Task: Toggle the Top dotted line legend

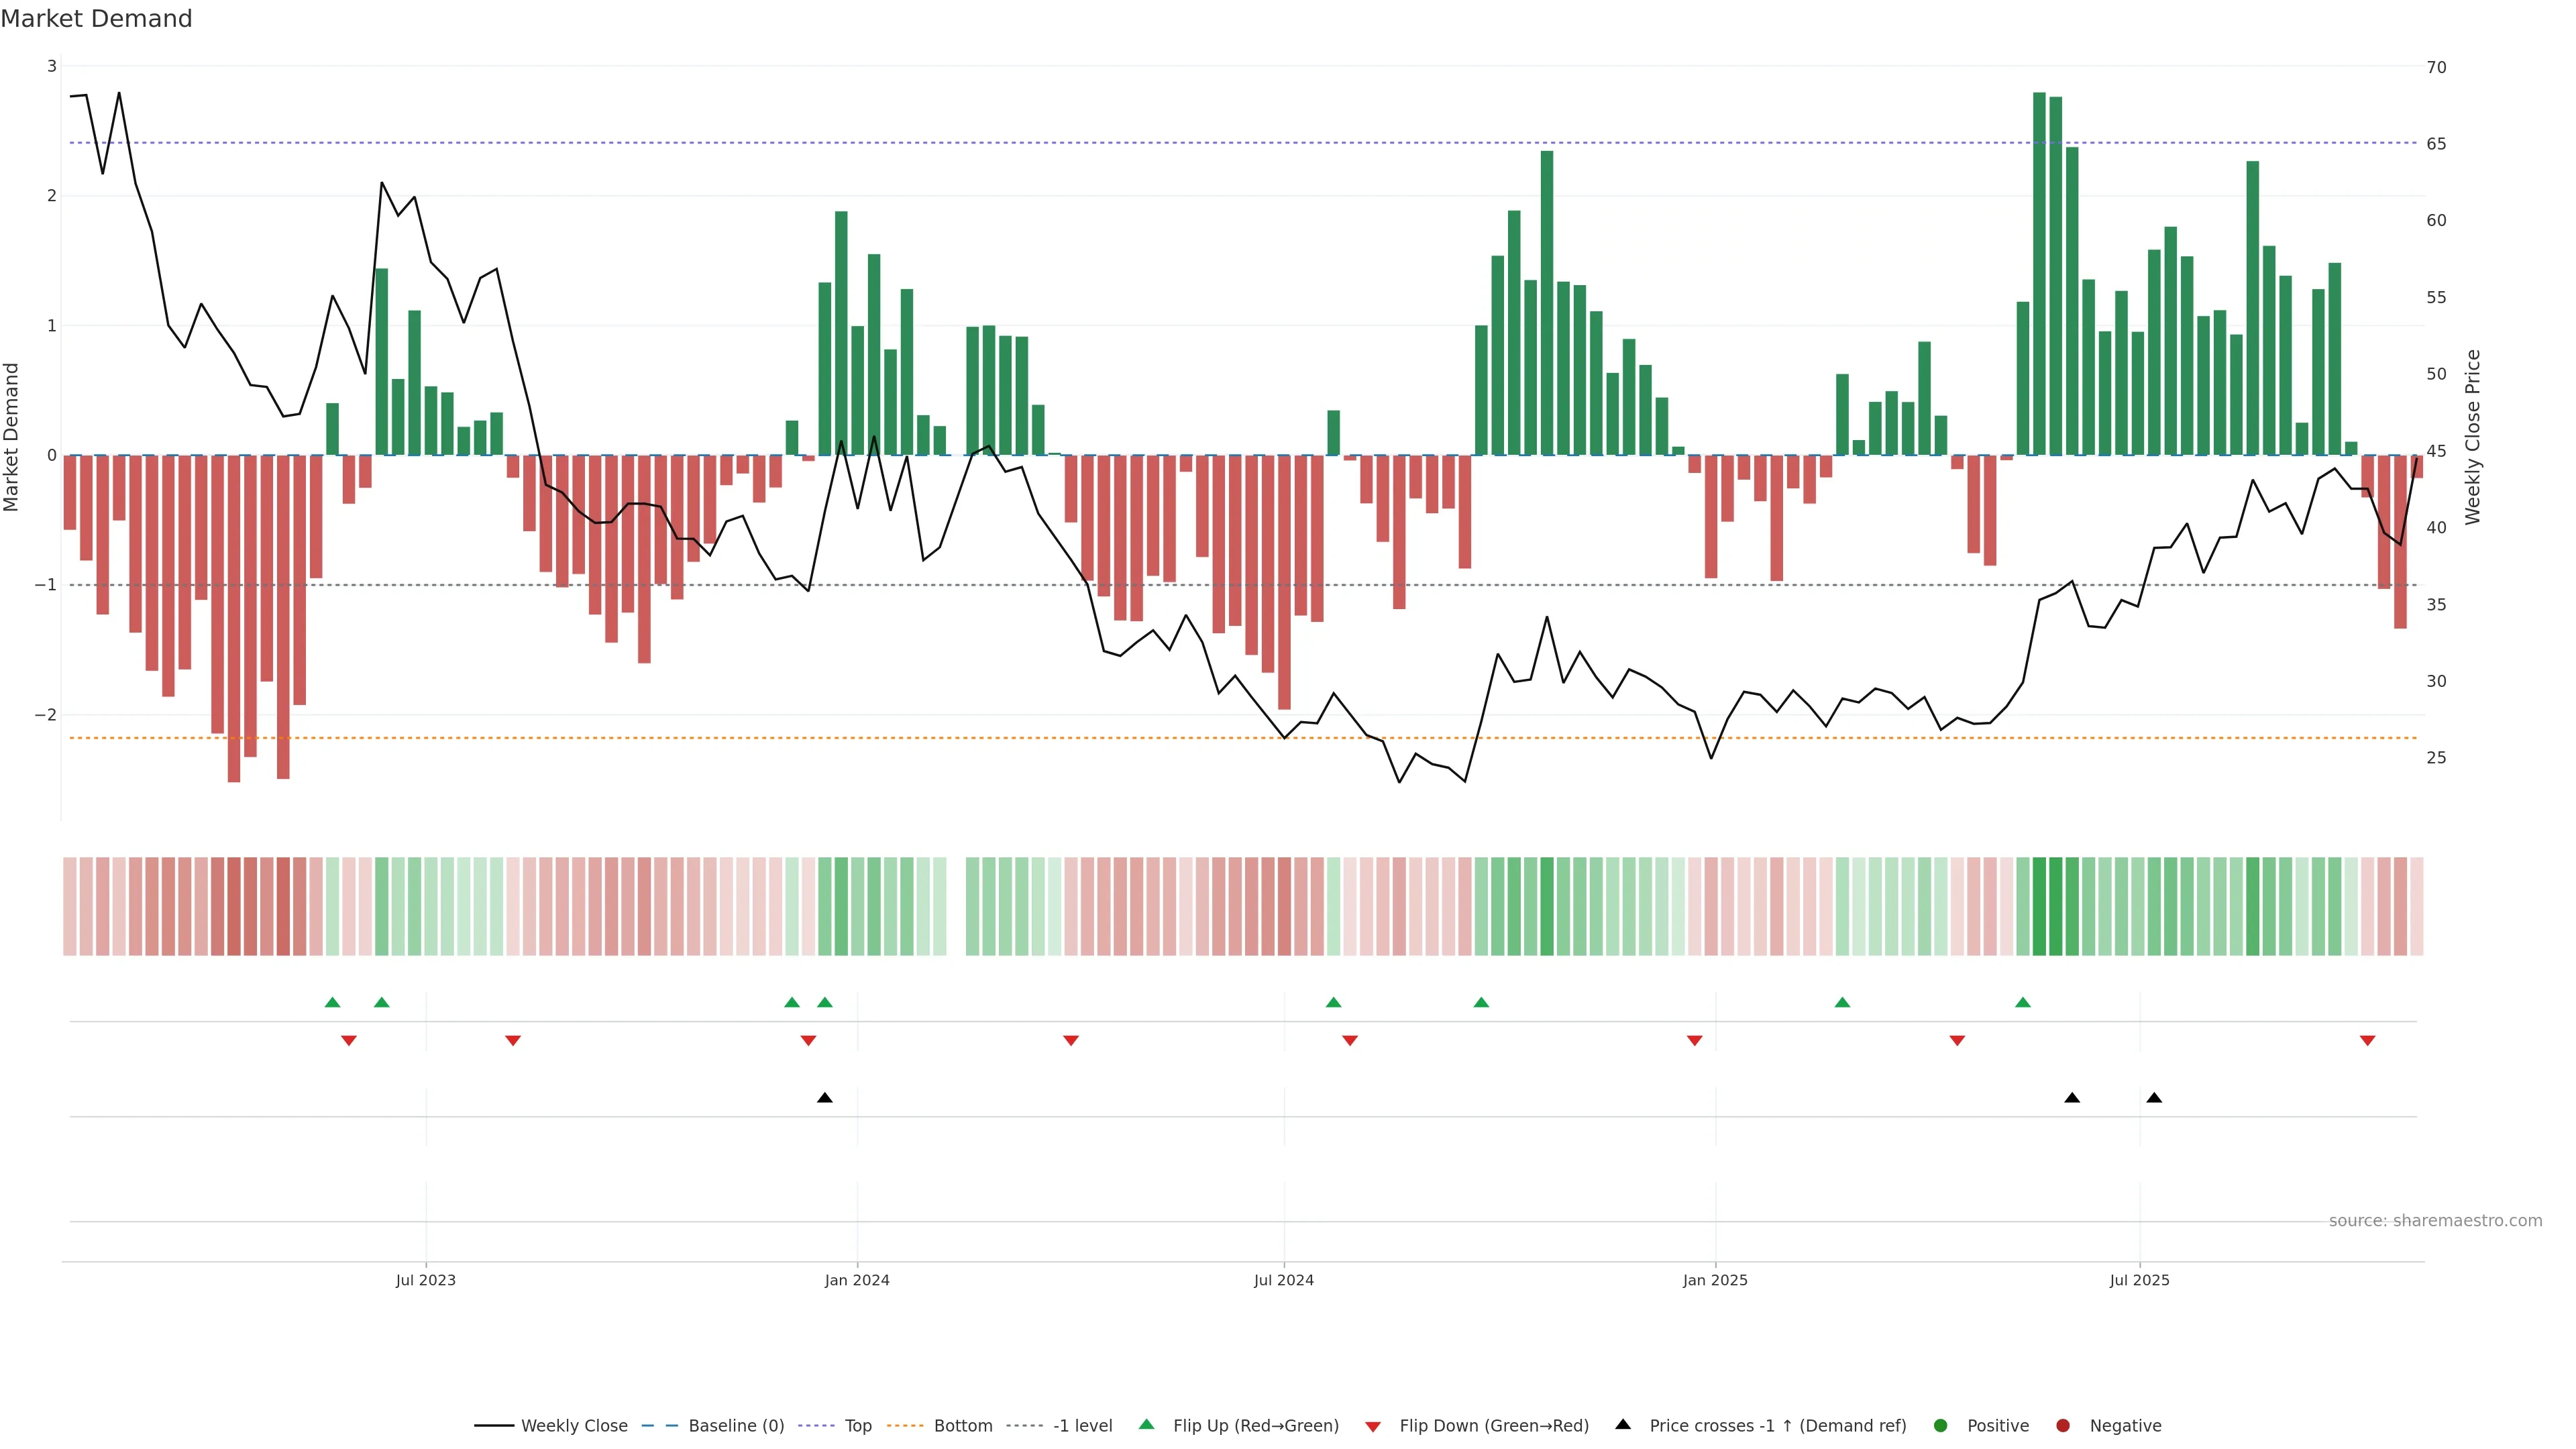Action: coord(857,1426)
